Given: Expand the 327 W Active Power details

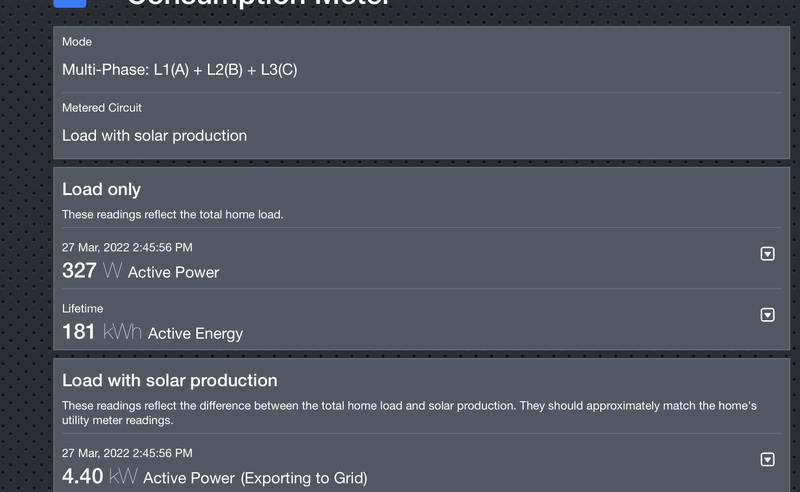Looking at the screenshot, I should pos(767,254).
